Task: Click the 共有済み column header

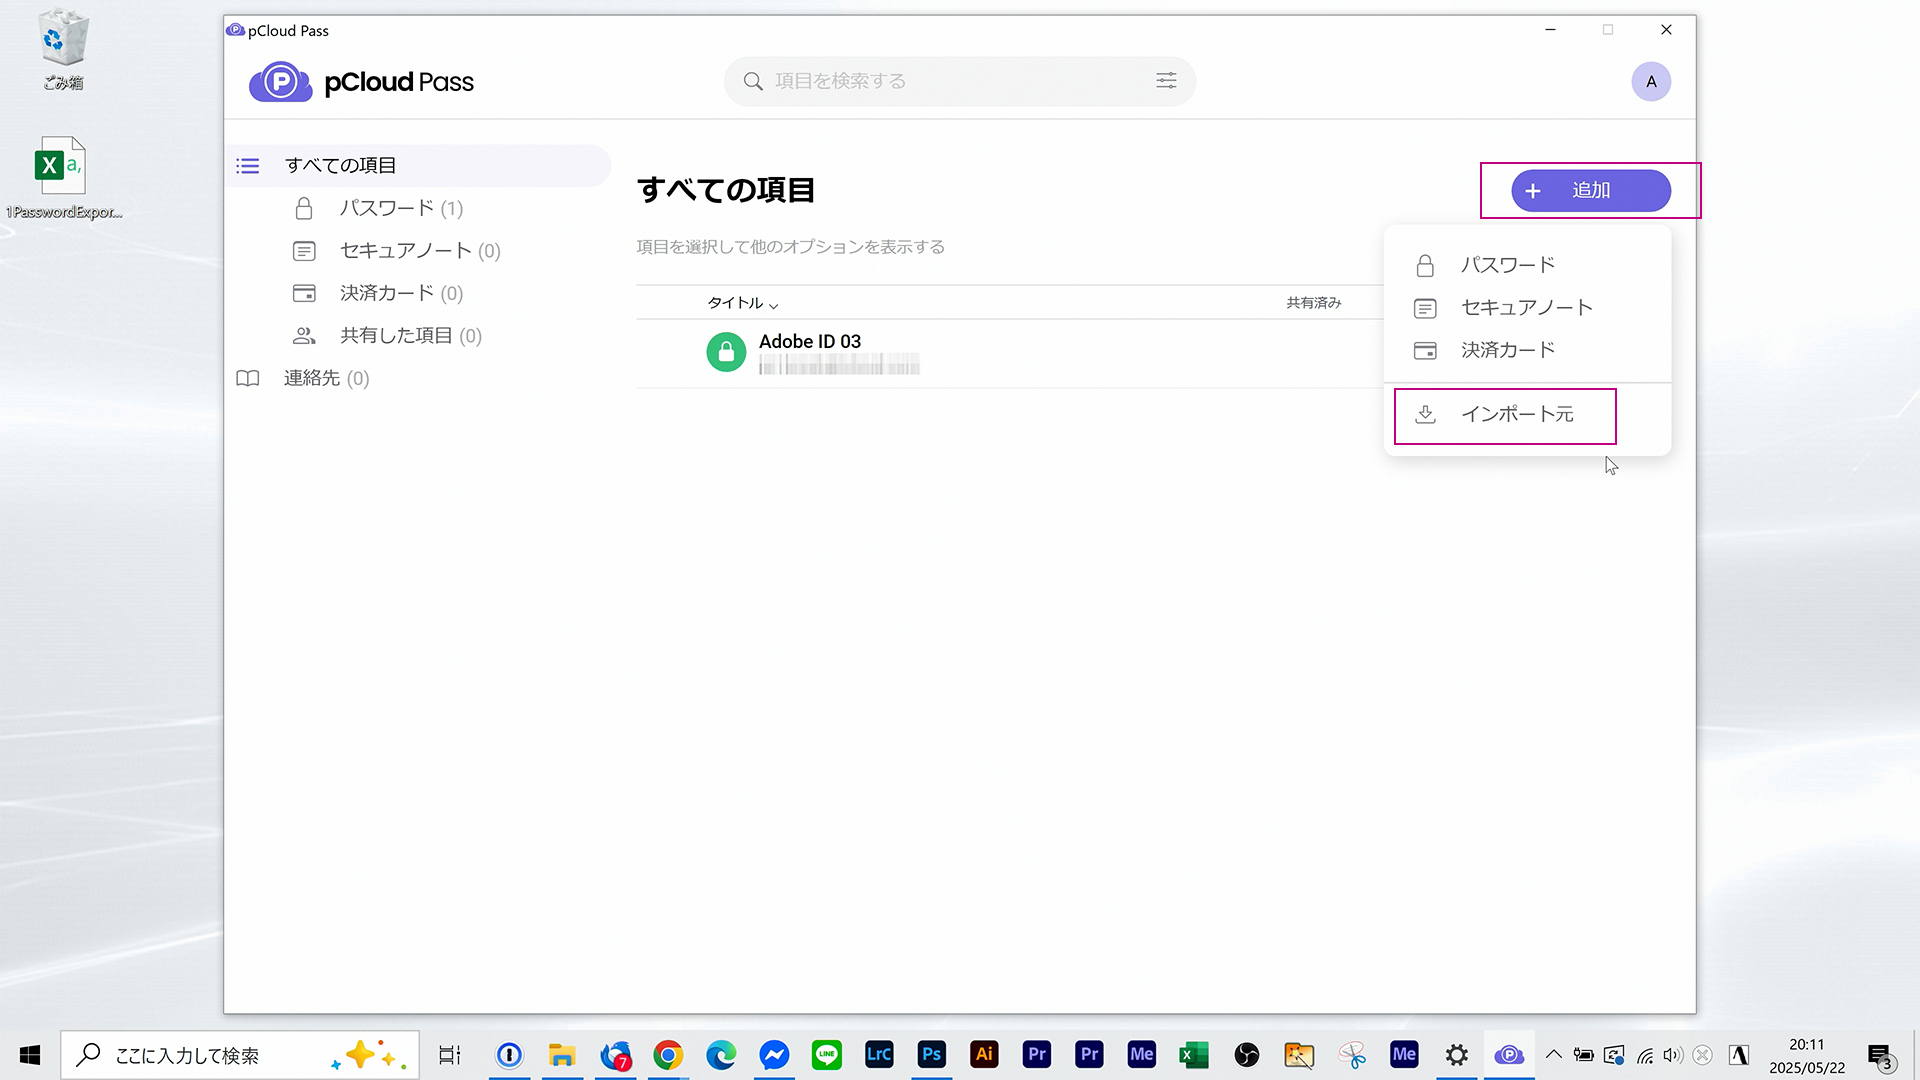Action: coord(1313,303)
